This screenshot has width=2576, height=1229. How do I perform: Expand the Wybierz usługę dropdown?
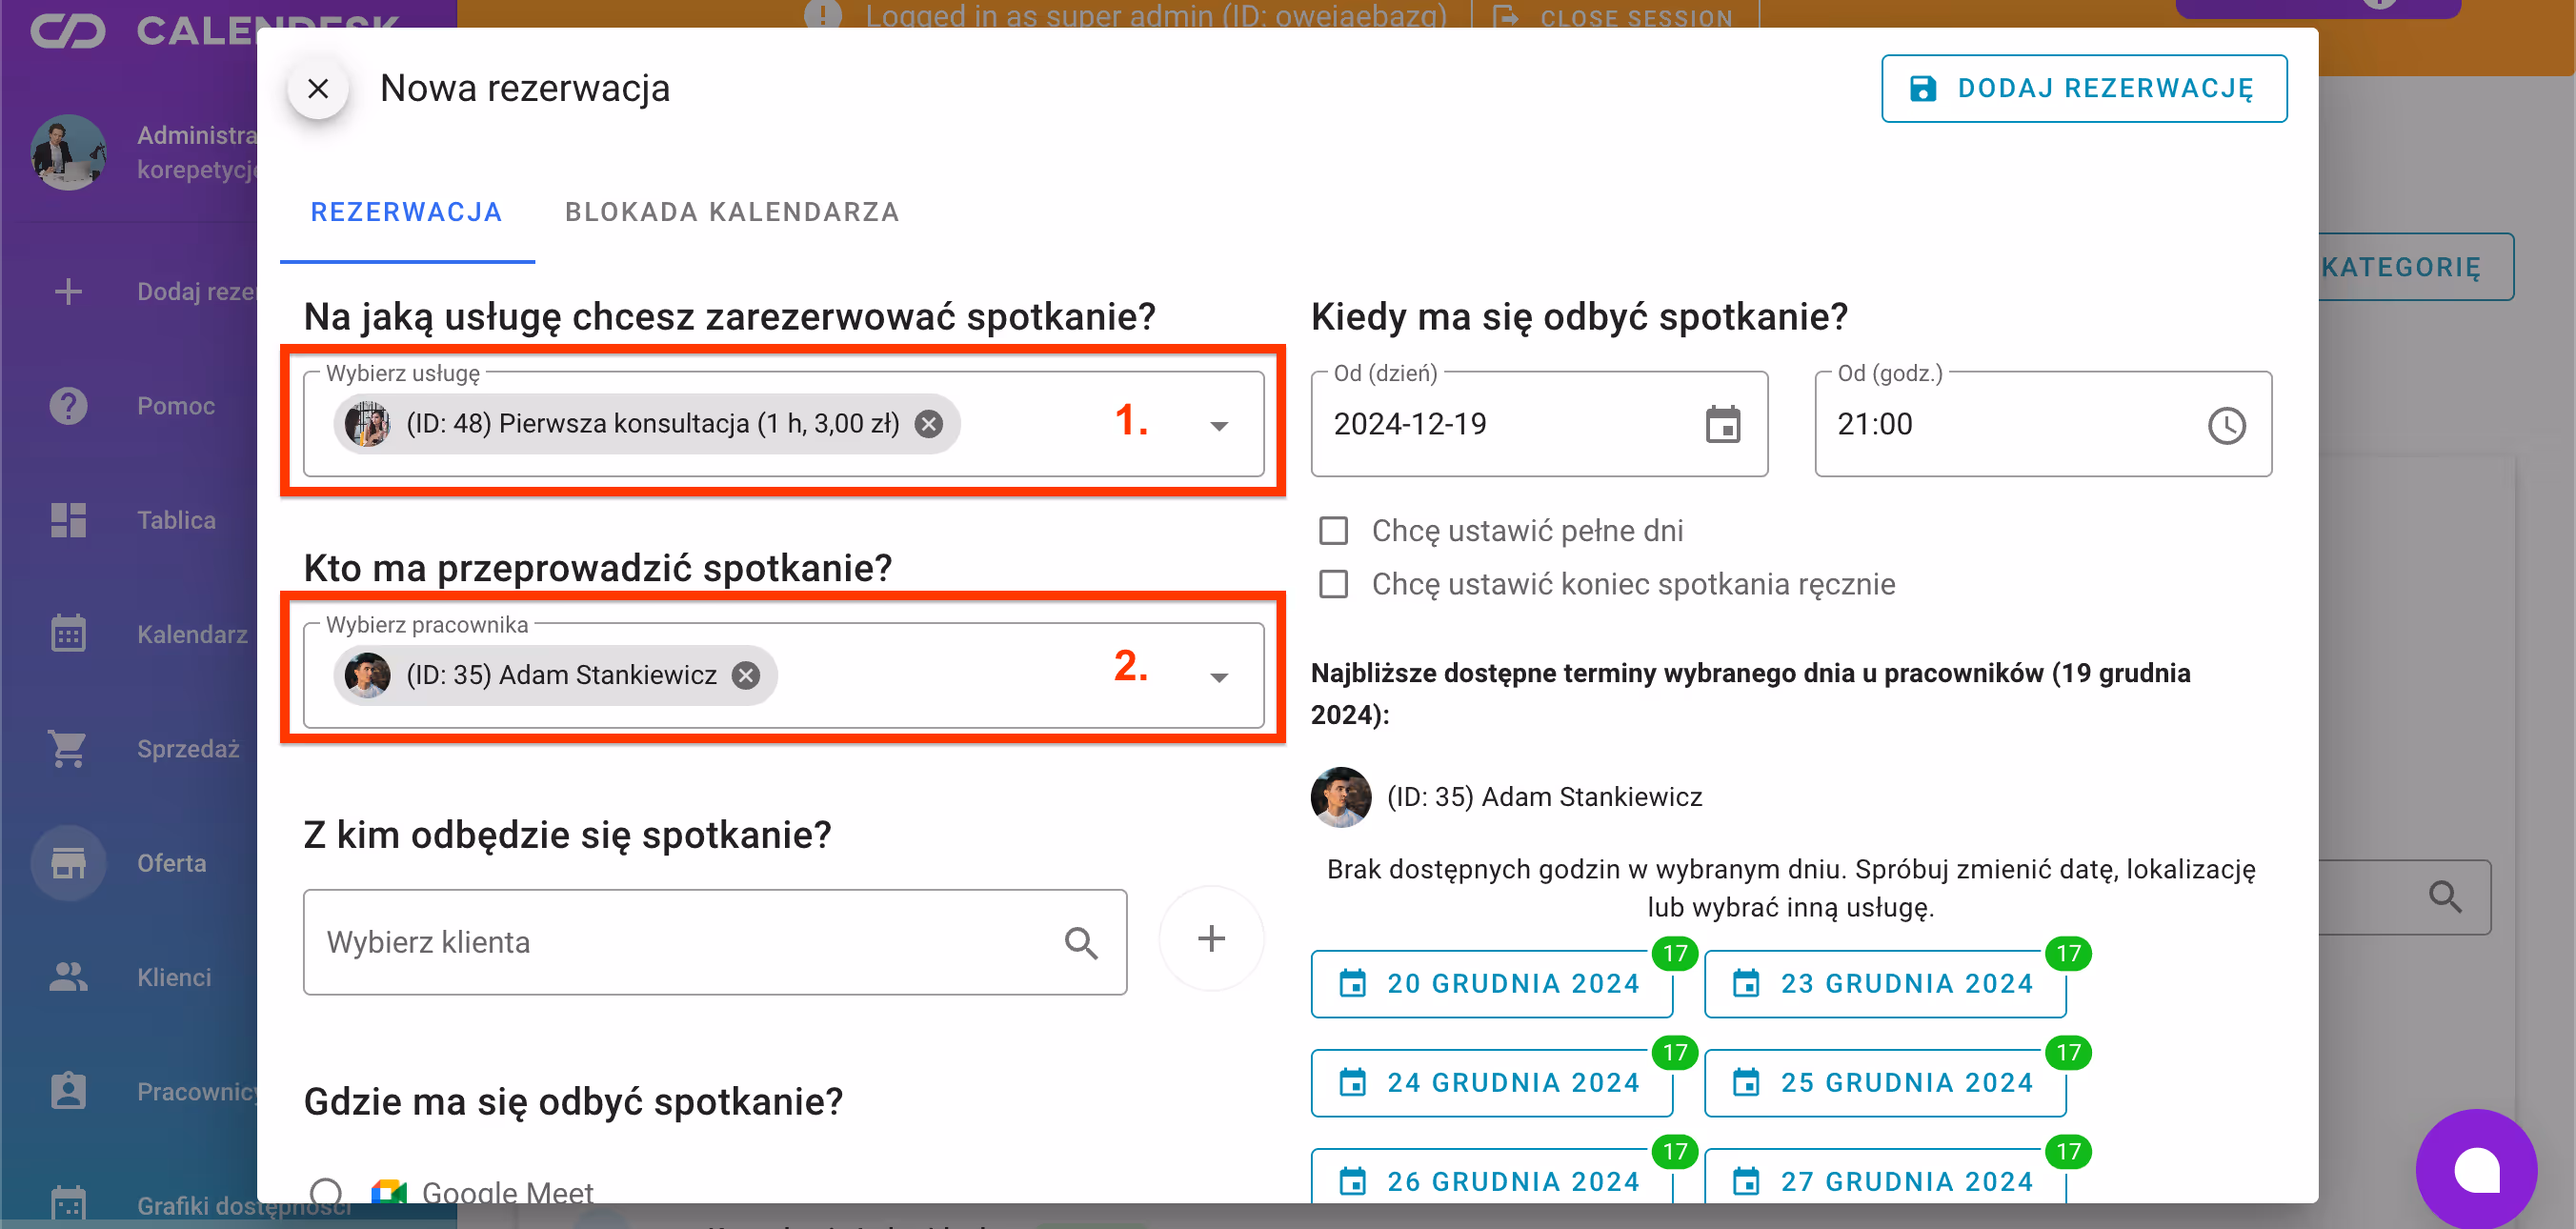(1219, 424)
